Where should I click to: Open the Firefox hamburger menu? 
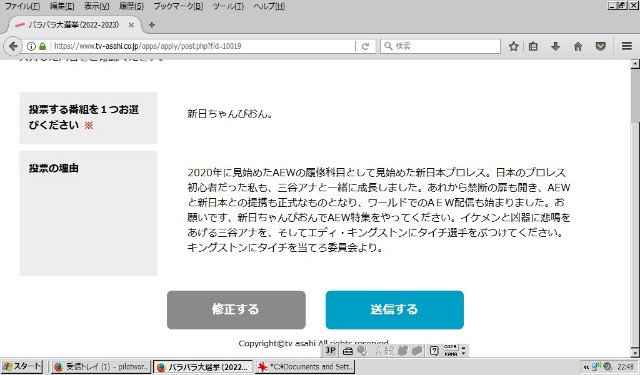point(627,47)
